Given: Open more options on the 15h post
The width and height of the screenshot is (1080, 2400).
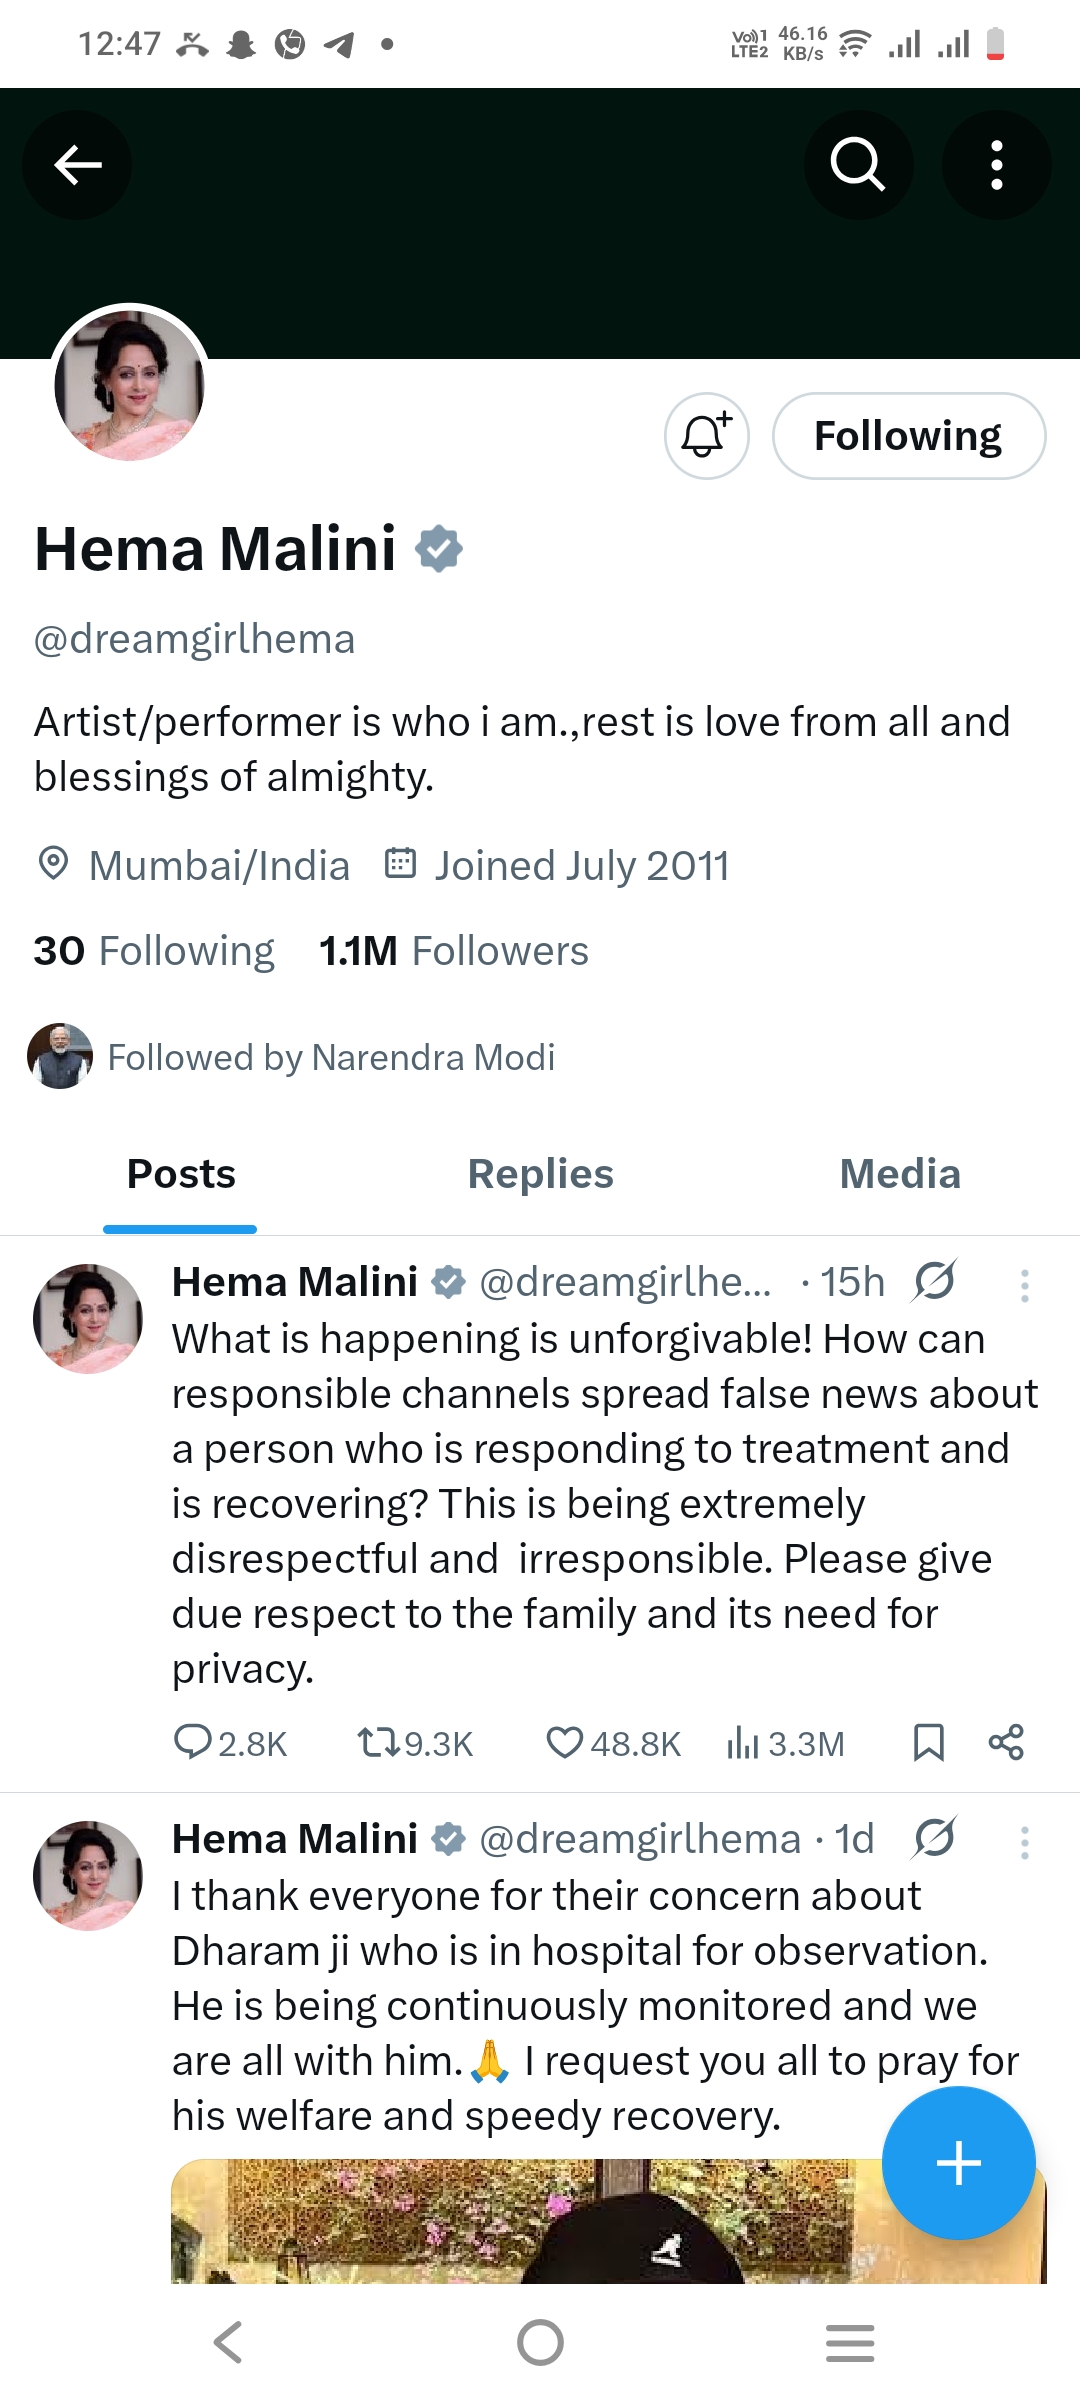Looking at the screenshot, I should tap(1024, 1285).
